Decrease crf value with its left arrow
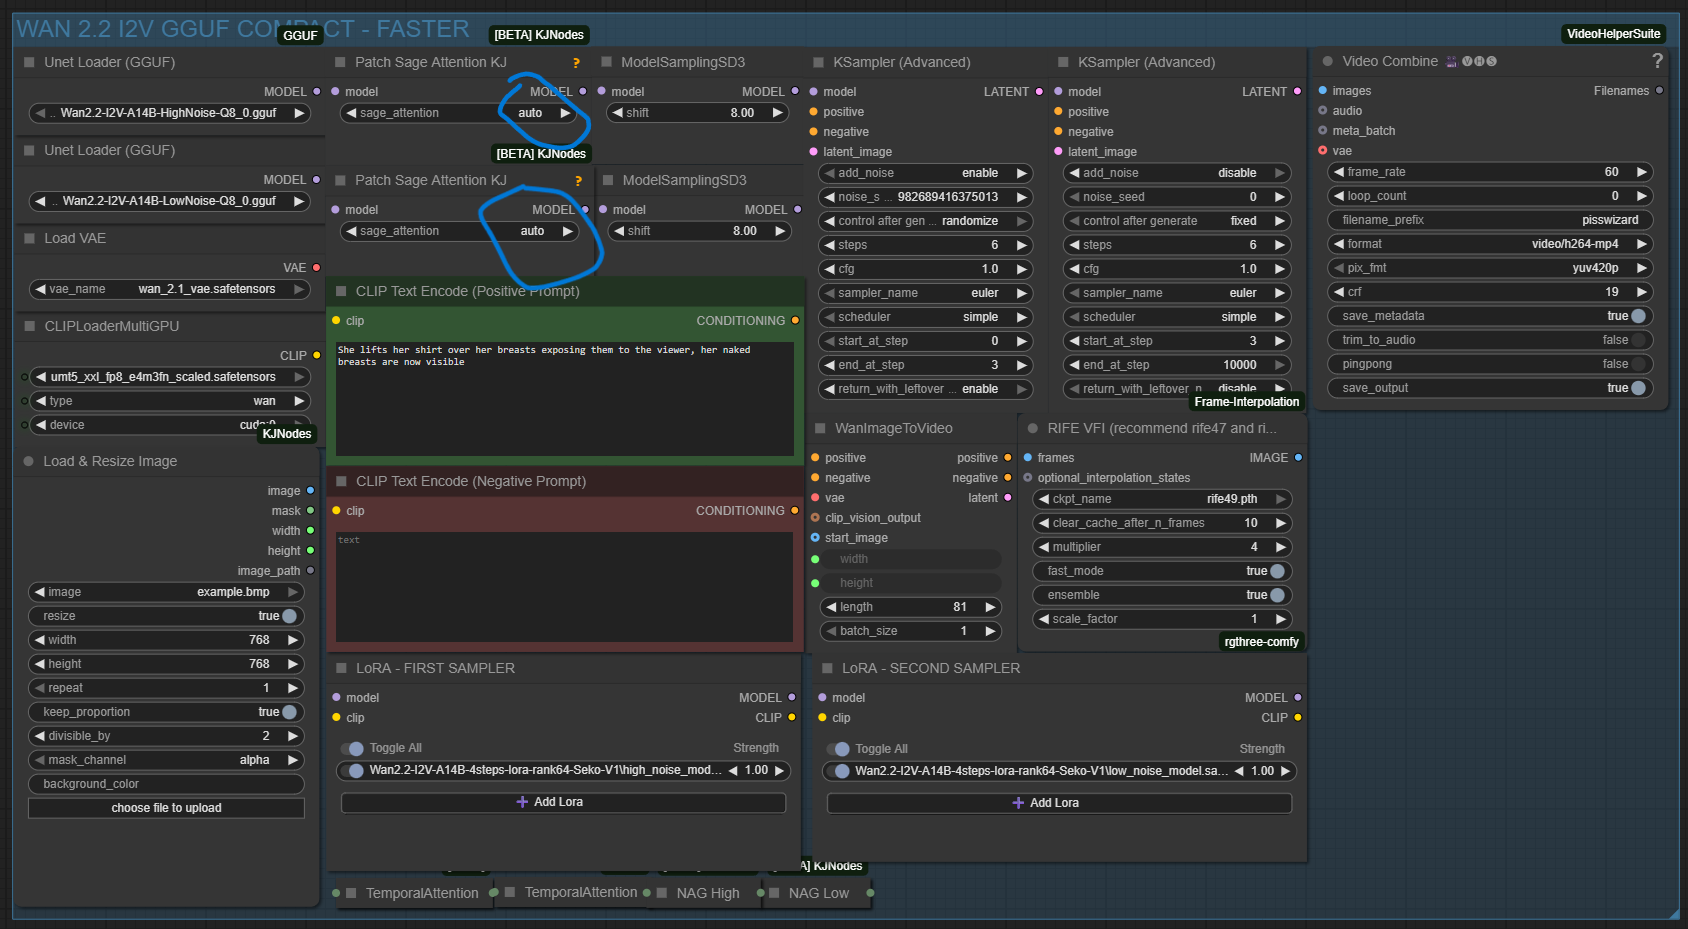This screenshot has height=929, width=1688. coord(1339,292)
